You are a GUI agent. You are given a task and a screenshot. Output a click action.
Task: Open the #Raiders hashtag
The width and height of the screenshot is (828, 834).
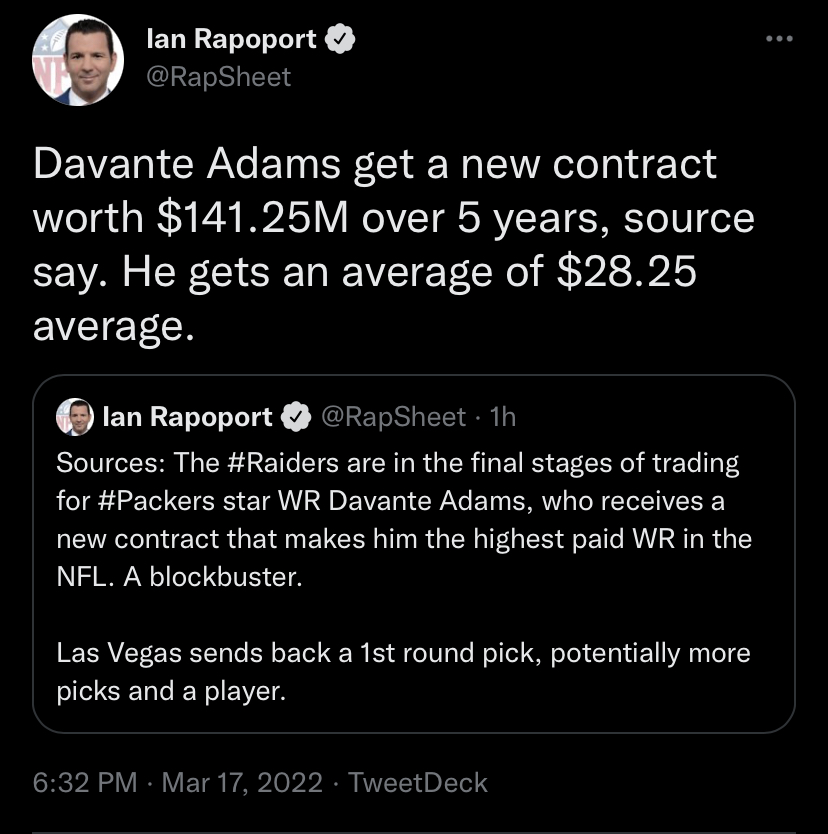tap(282, 462)
